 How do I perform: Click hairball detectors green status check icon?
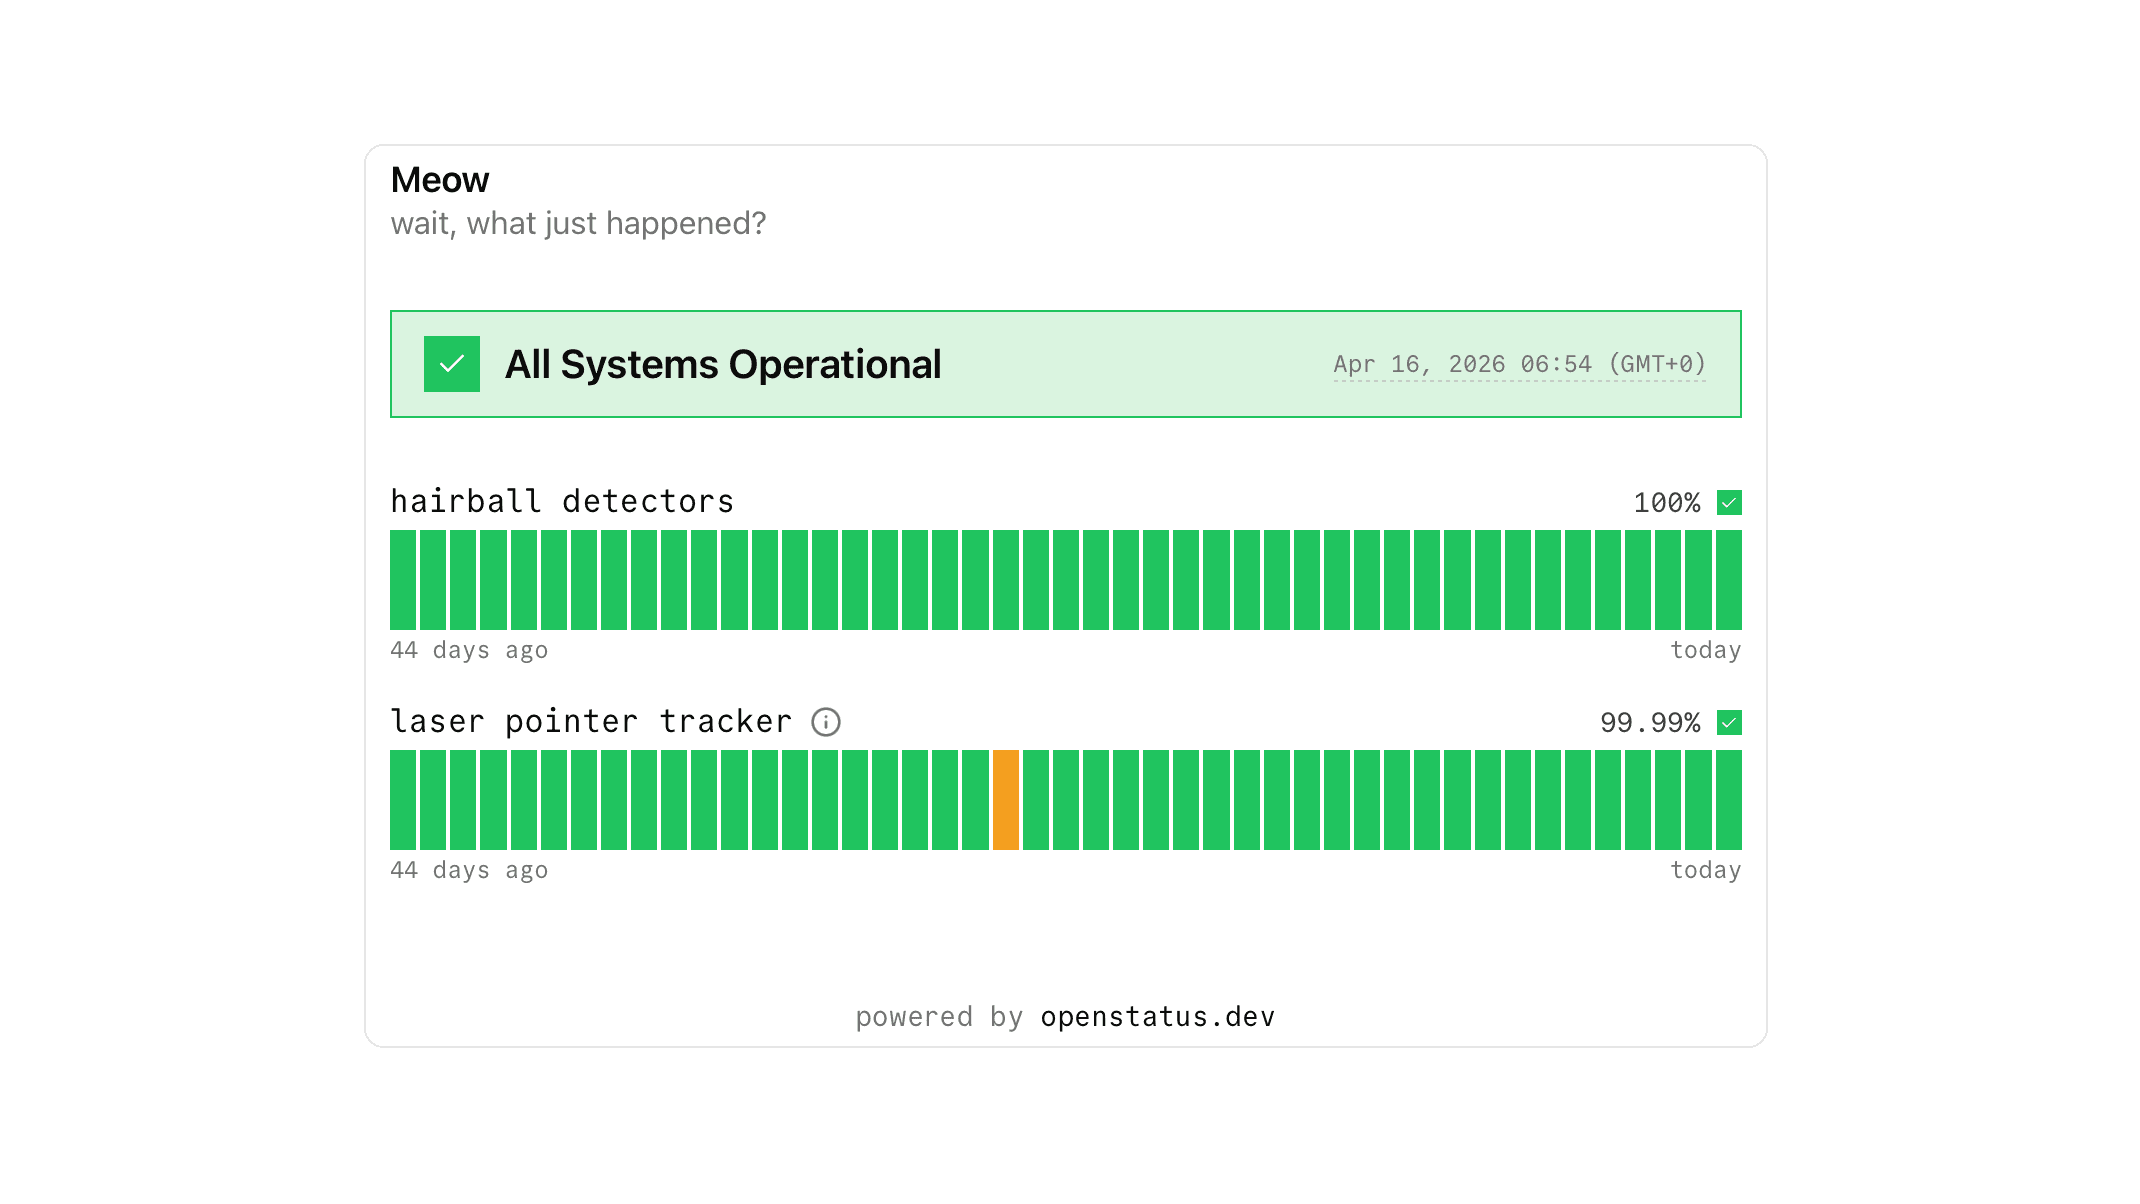(x=1729, y=502)
